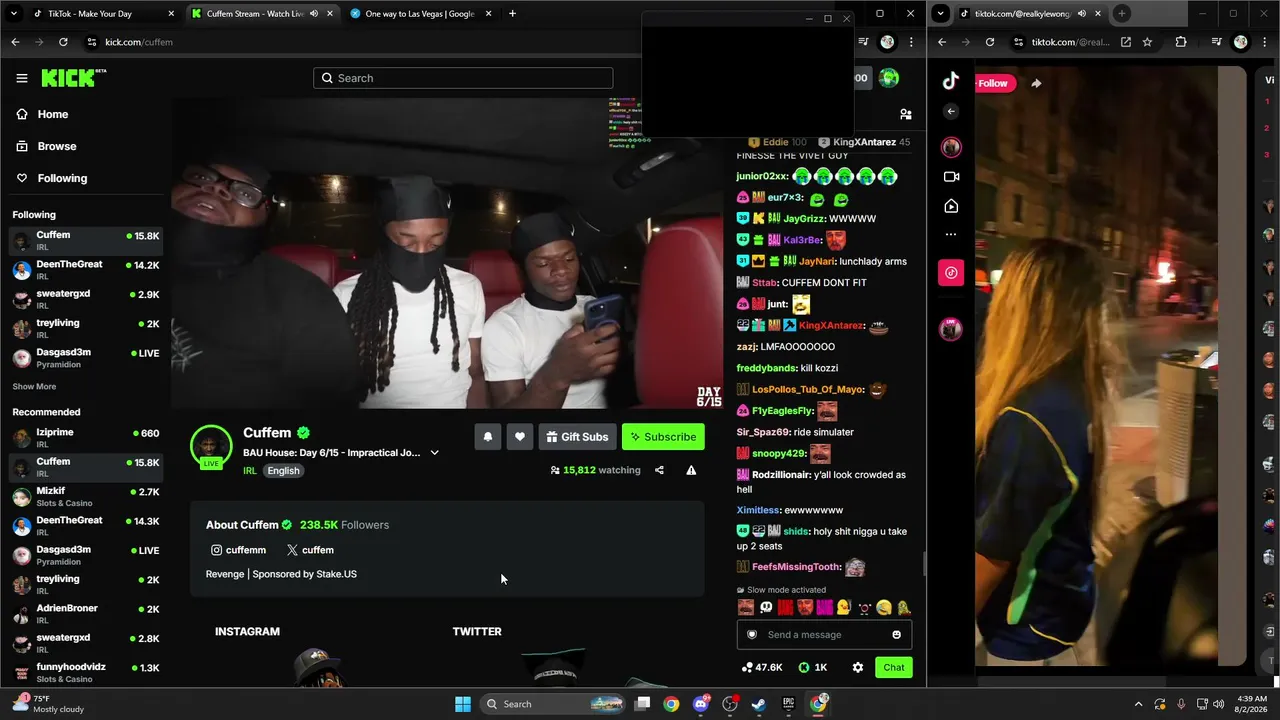1280x720 pixels.
Task: Click the Windows taskbar Search box
Action: pos(553,704)
